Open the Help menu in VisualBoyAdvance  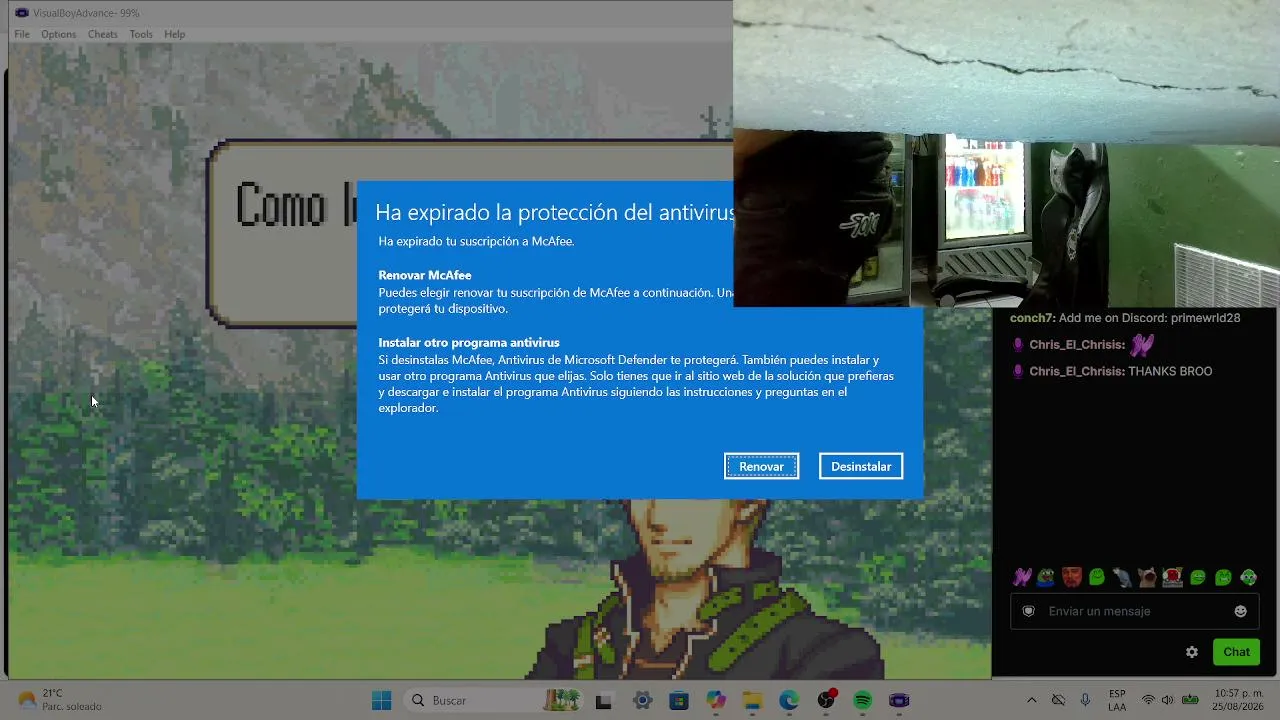[175, 34]
